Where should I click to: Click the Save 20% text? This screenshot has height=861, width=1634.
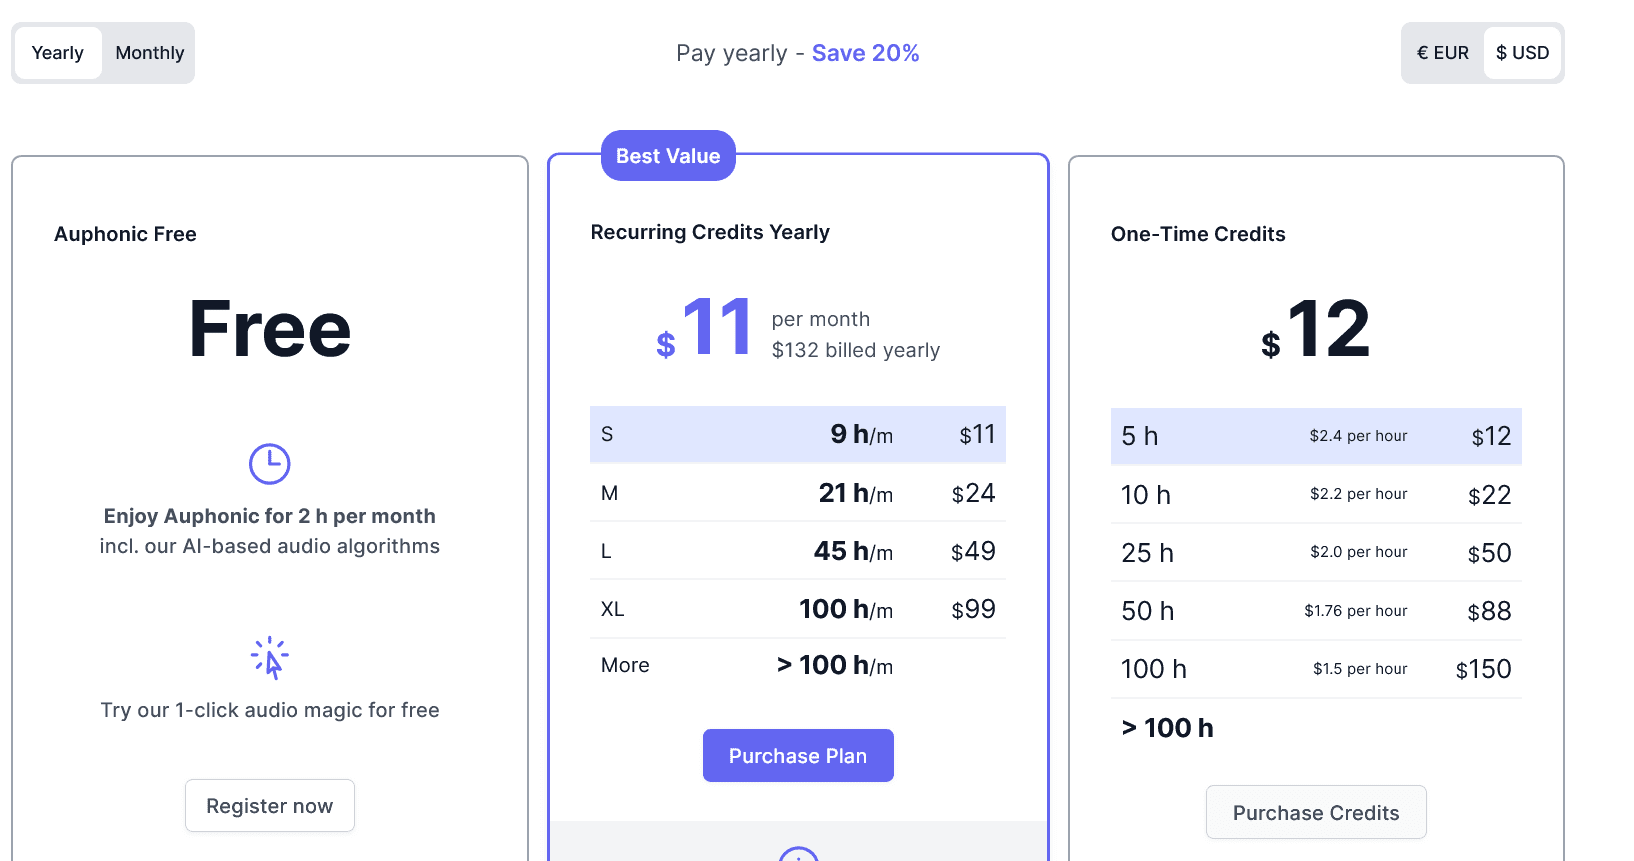click(865, 53)
